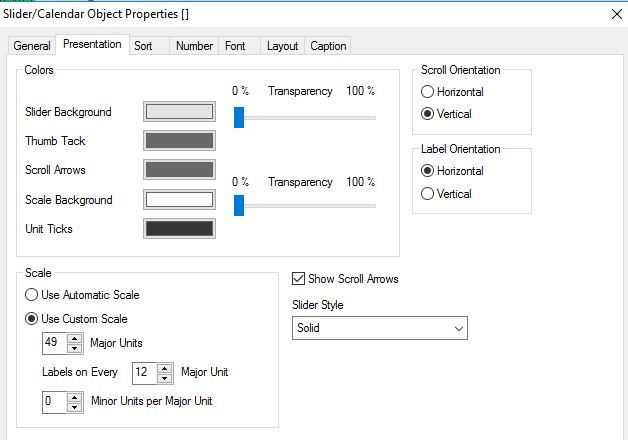Select Vertical label orientation
Image resolution: width=628 pixels, height=440 pixels.
(428, 194)
